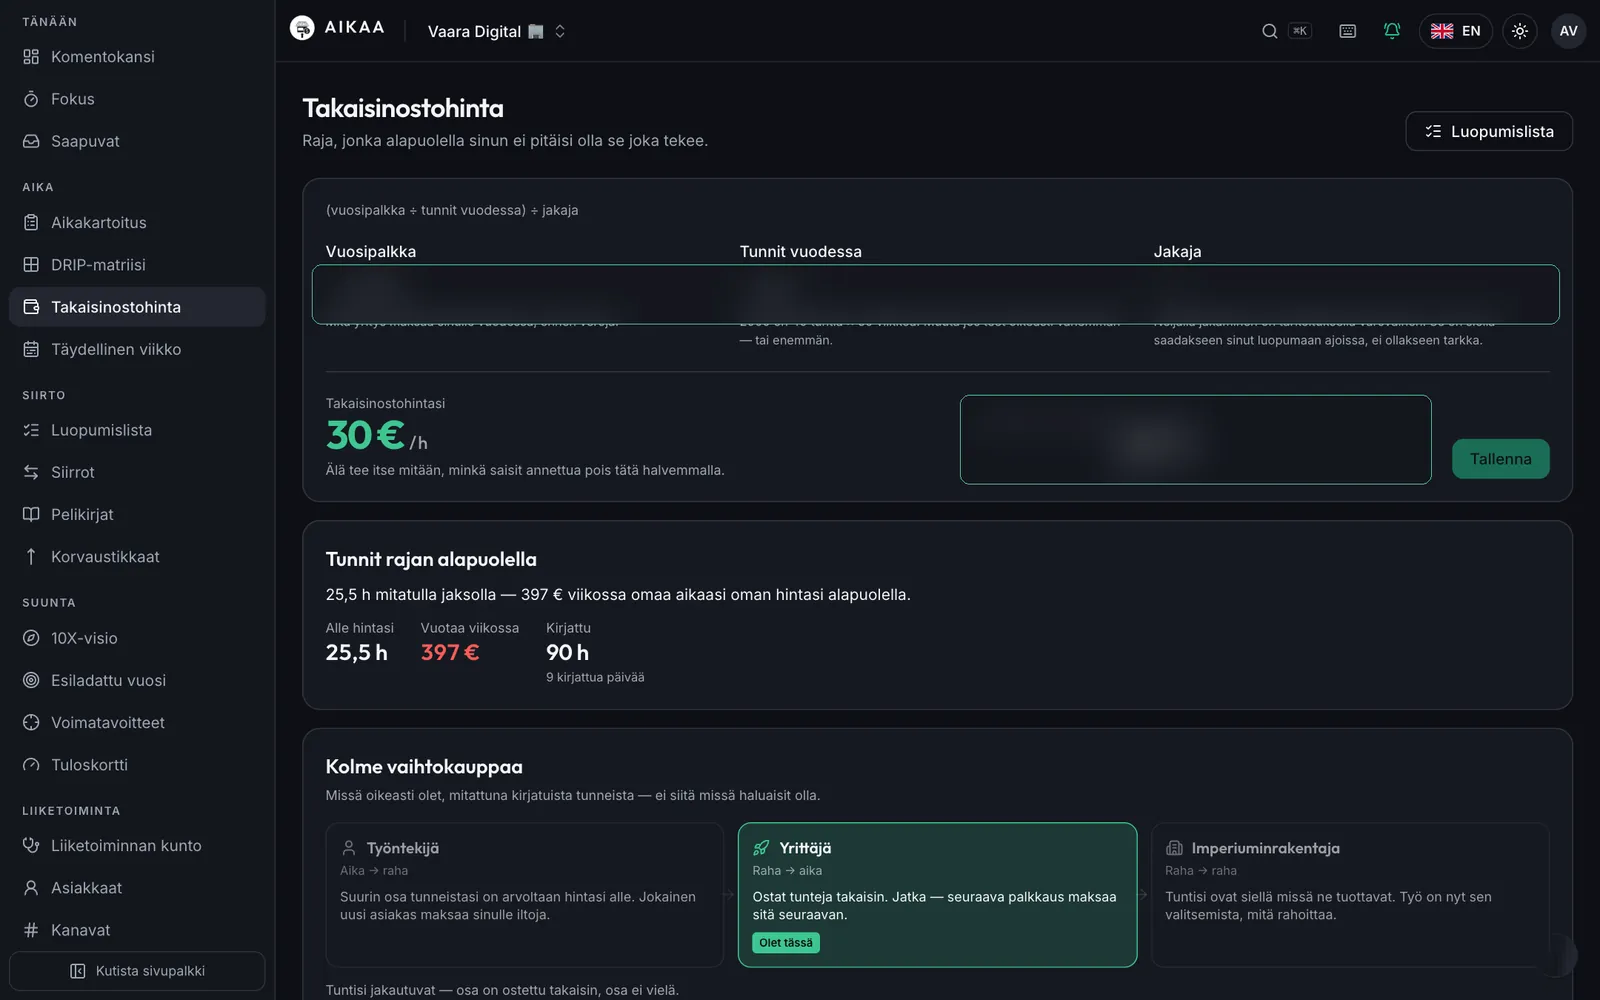Open Luopumislista in the sidebar

click(137, 430)
